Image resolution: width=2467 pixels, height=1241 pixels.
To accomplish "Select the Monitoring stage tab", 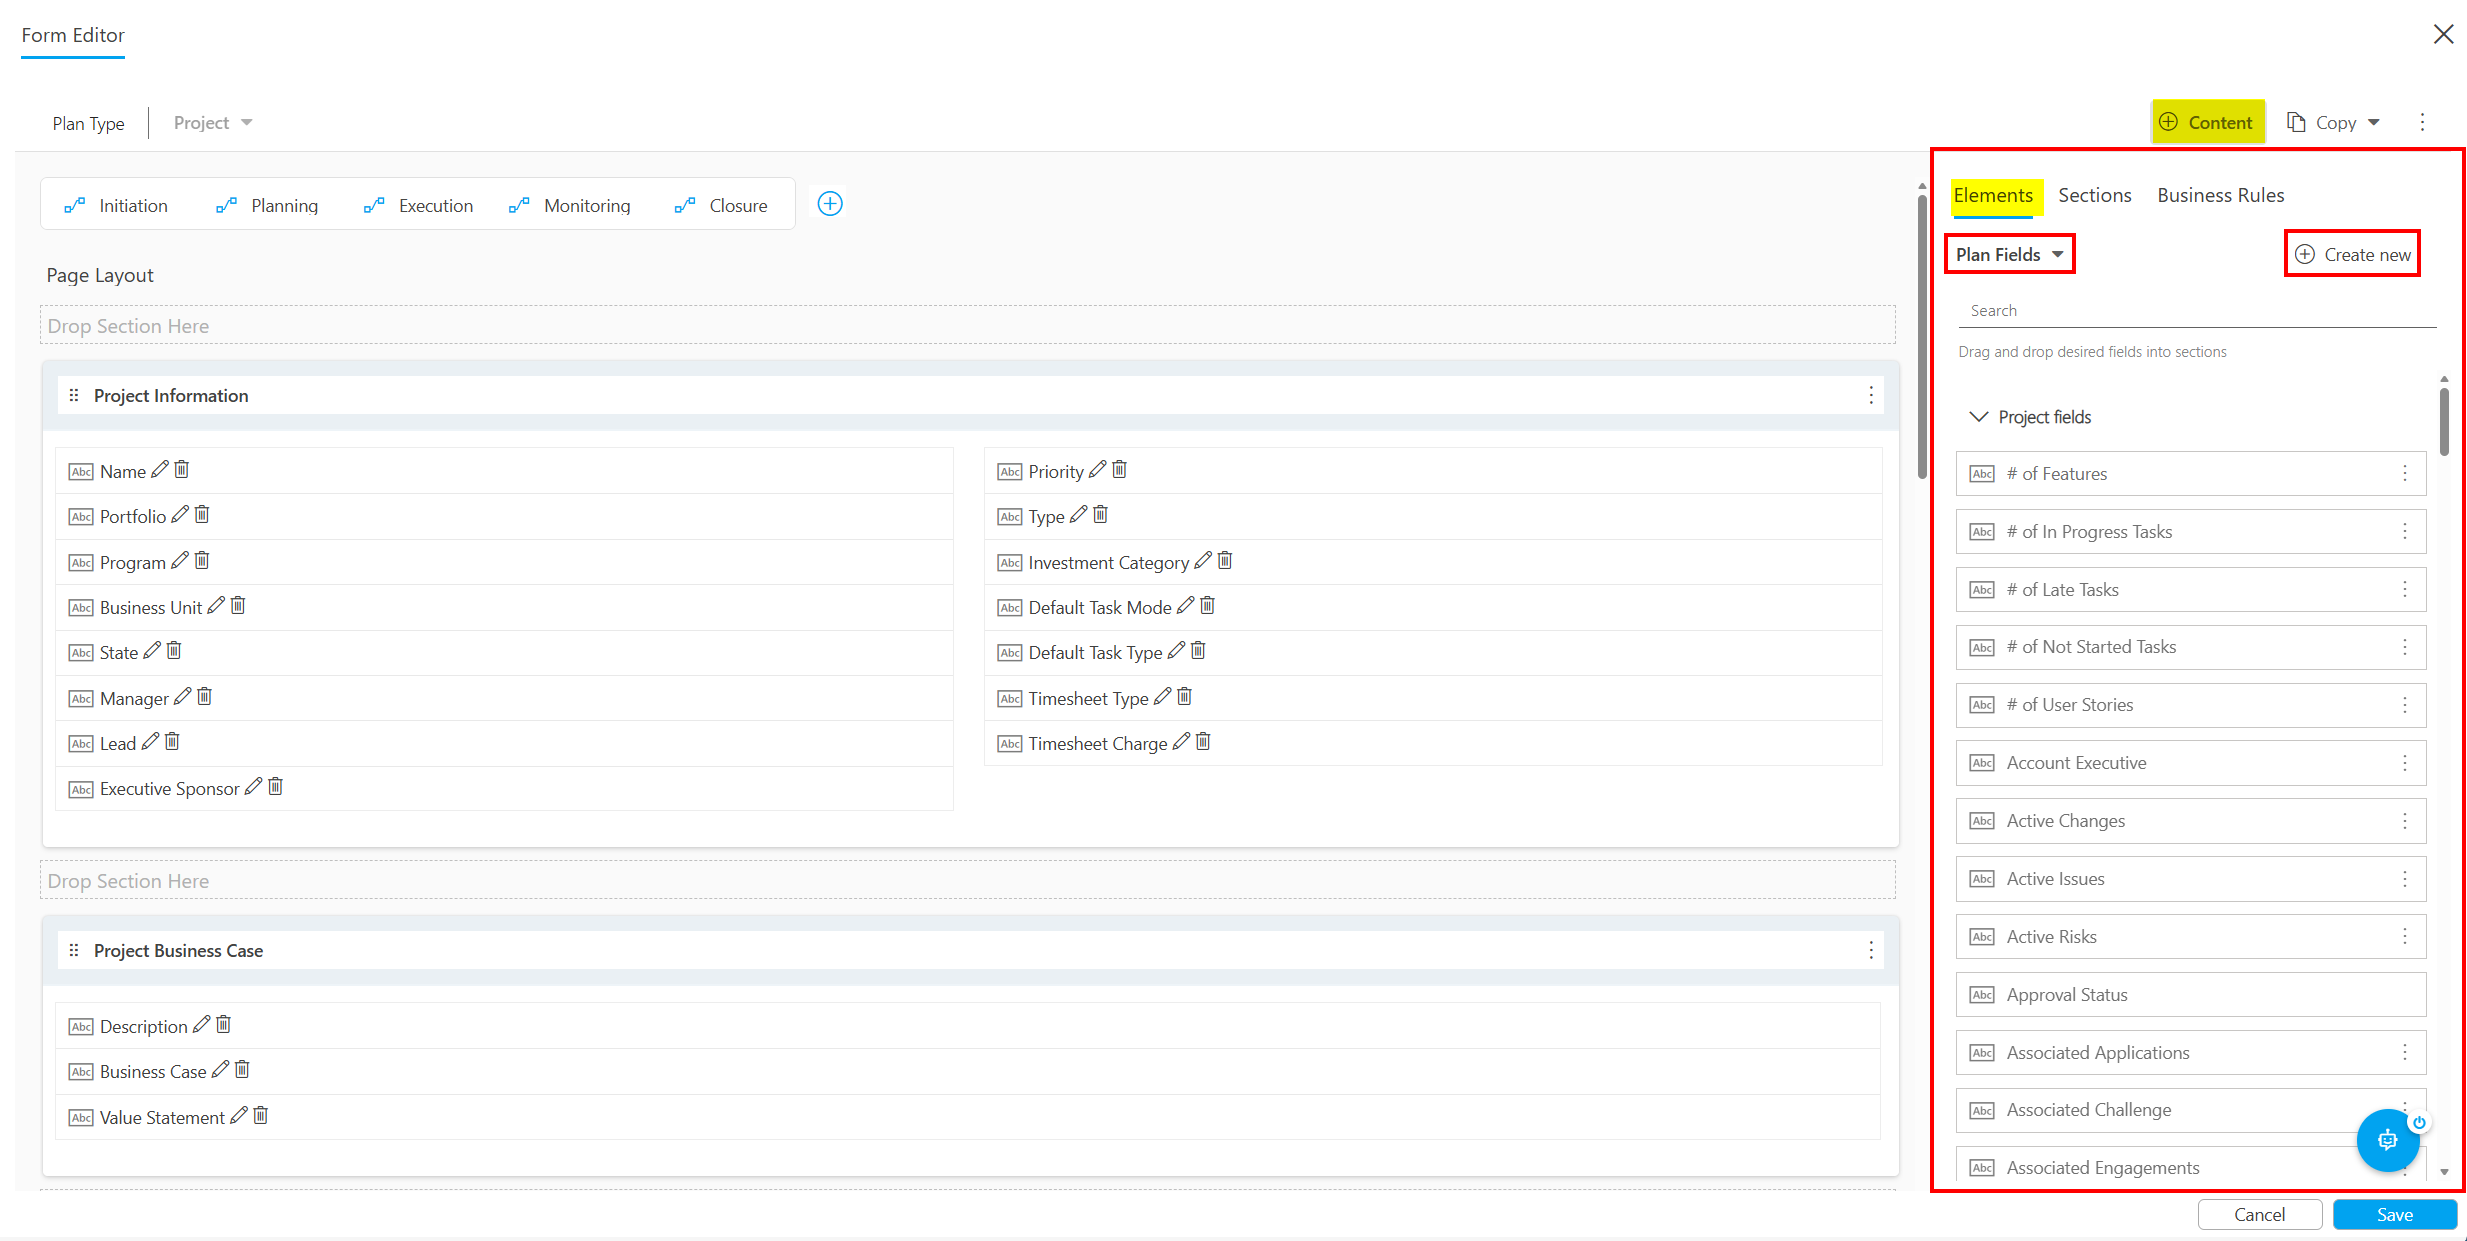I will pyautogui.click(x=570, y=205).
